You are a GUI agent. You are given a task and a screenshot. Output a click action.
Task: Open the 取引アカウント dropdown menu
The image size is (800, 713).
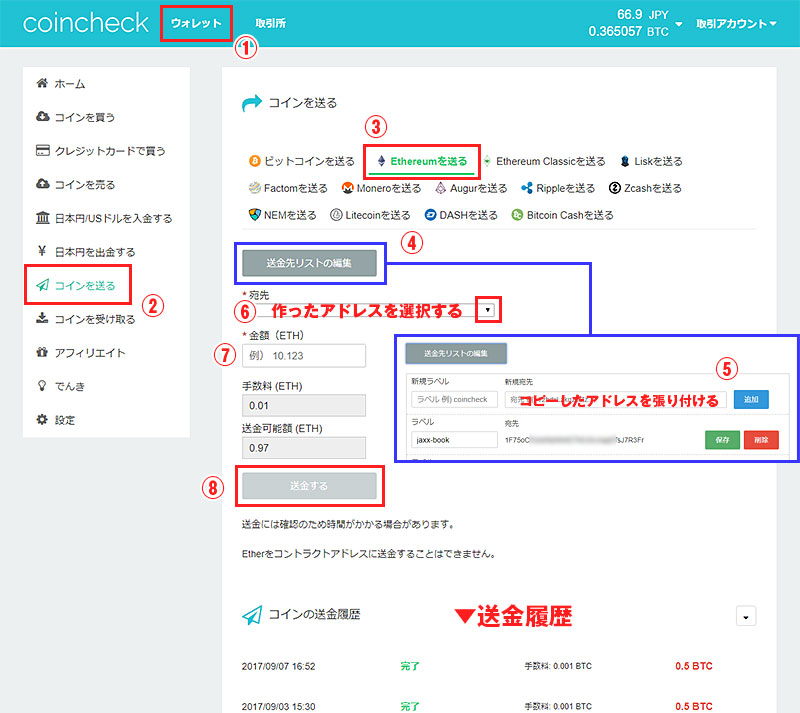[x=736, y=23]
